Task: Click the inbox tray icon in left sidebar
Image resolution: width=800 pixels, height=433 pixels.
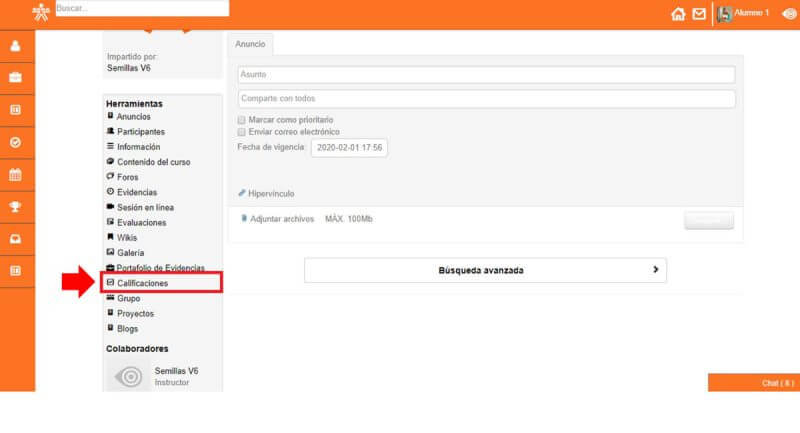Action: click(16, 239)
